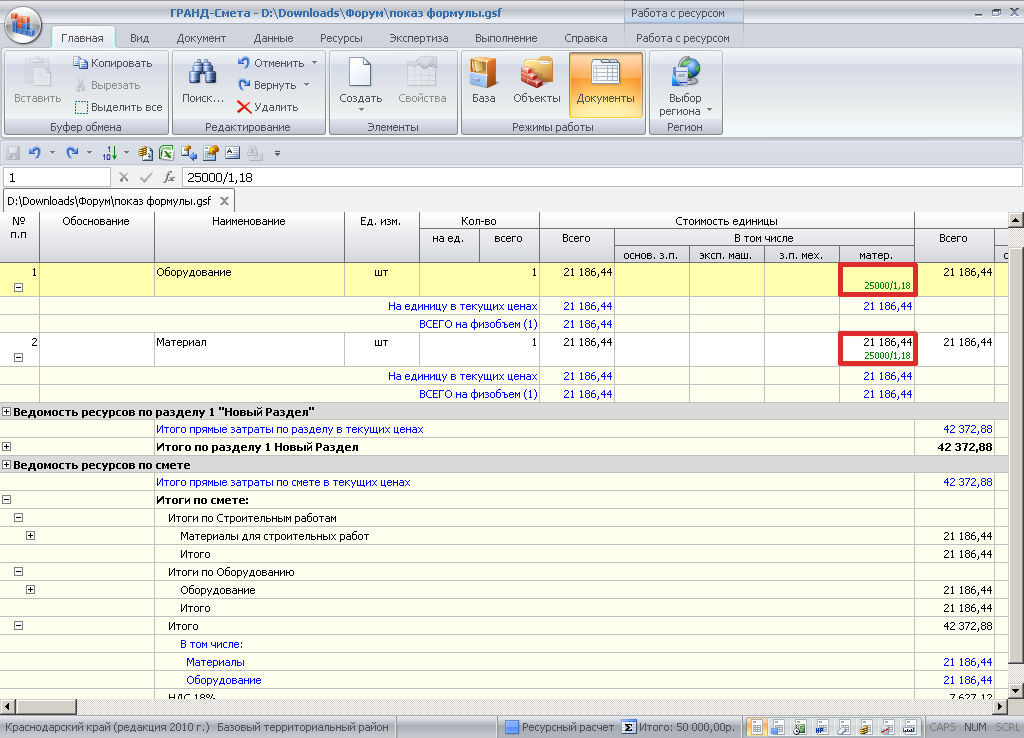Switch to the Ресурсы ribbon tab

(x=341, y=38)
